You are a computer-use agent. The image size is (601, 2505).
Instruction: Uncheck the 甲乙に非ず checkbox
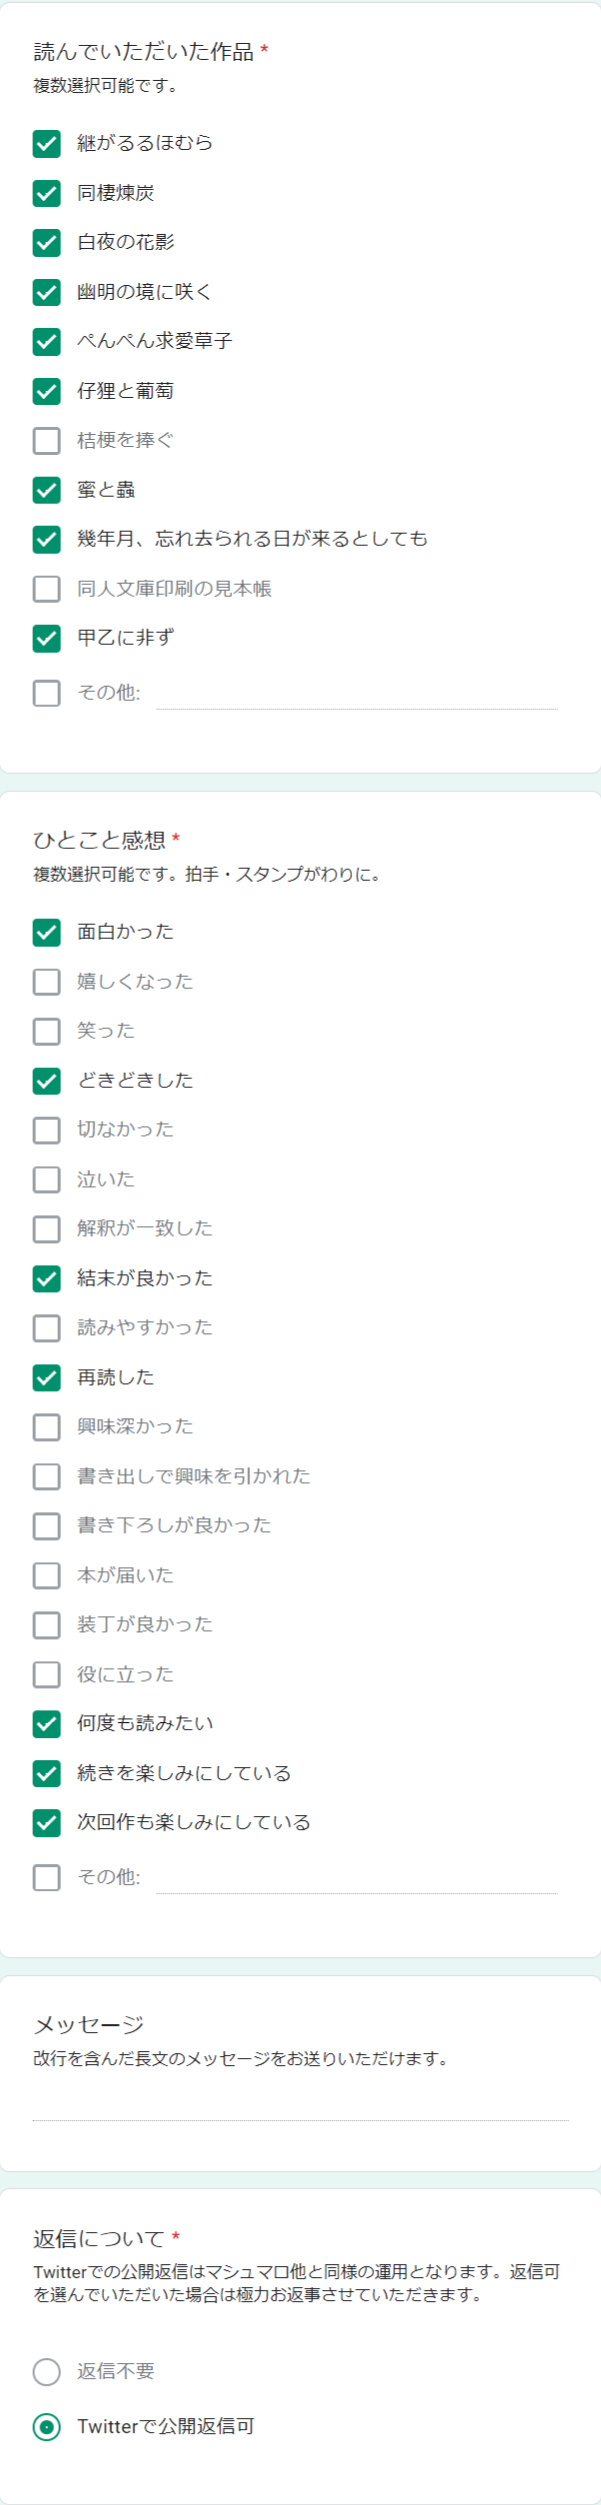tap(47, 638)
